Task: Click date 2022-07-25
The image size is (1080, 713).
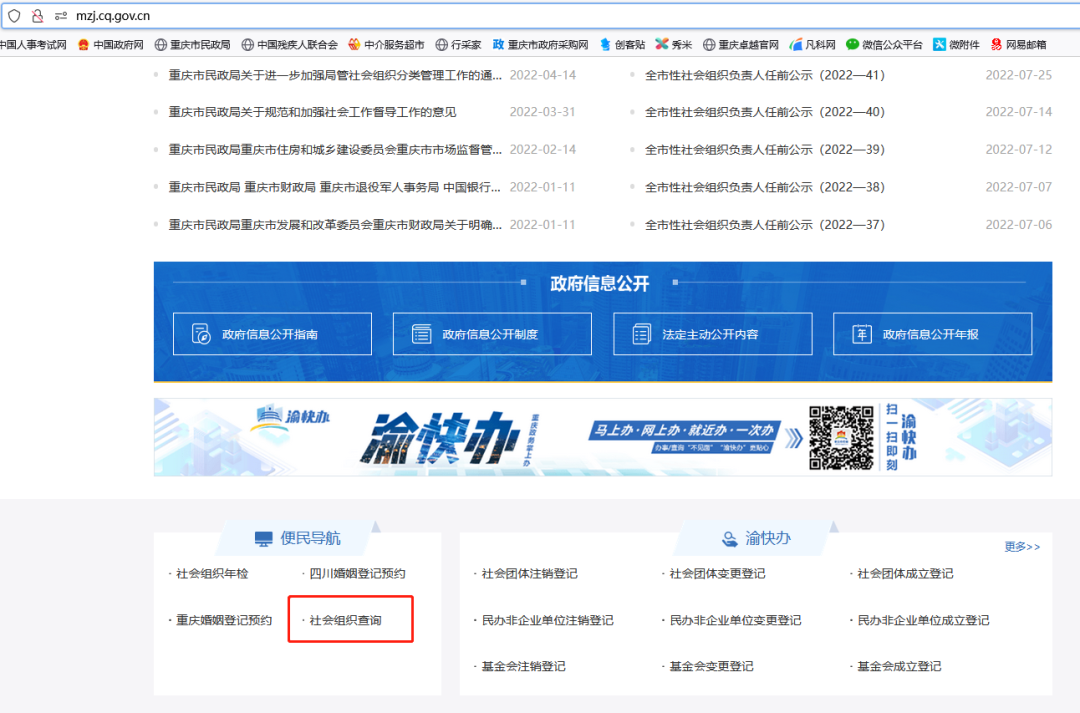Action: tap(1019, 75)
